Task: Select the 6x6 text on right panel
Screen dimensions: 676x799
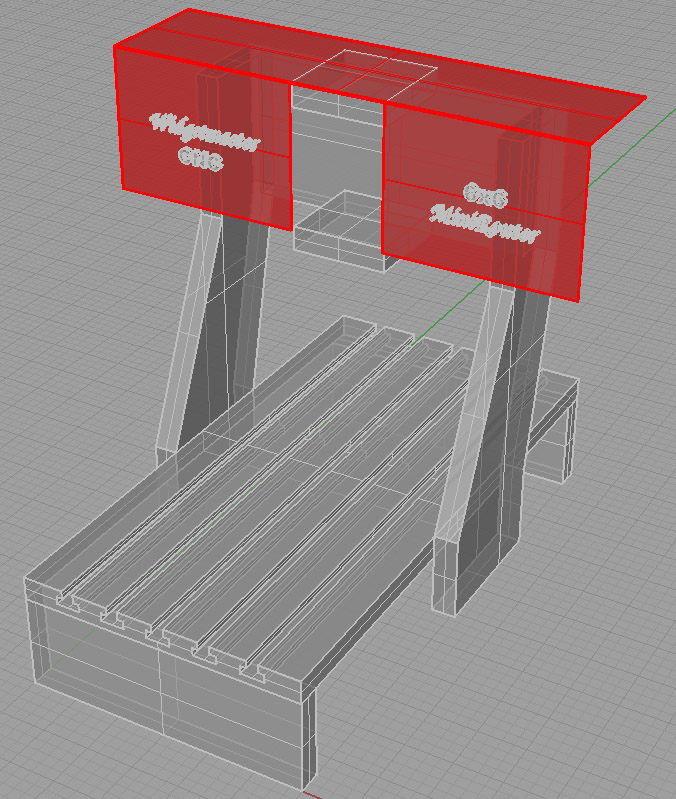Action: point(485,195)
